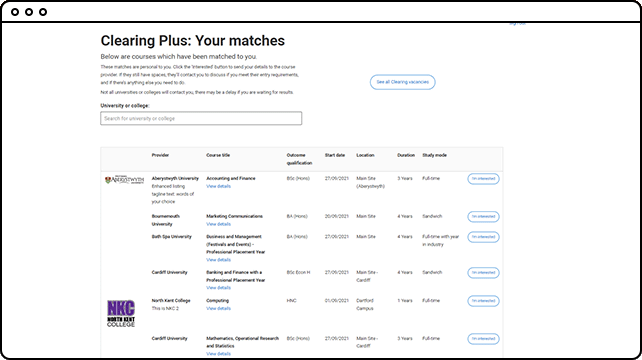Click the HNC qualification cell
The height and width of the screenshot is (360, 642).
291,301
